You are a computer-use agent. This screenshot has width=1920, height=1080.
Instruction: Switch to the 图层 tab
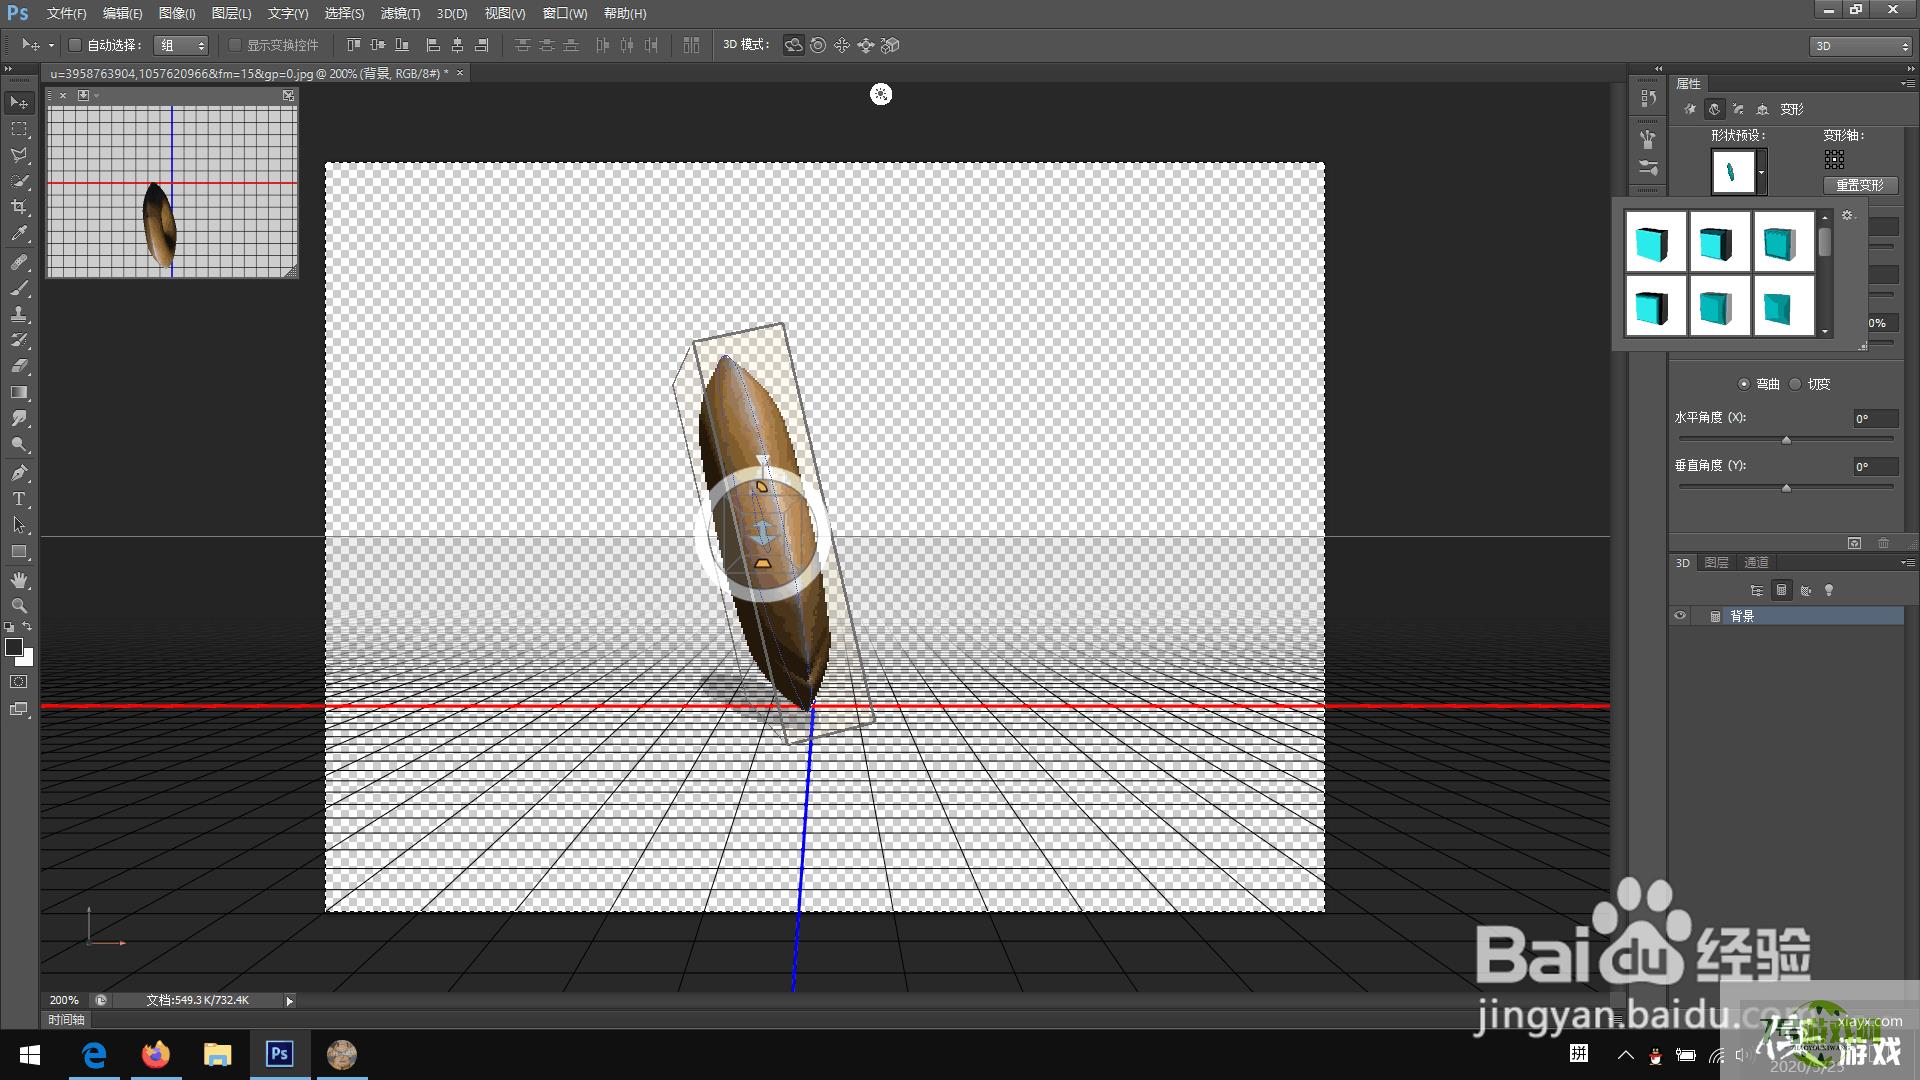coord(1717,563)
